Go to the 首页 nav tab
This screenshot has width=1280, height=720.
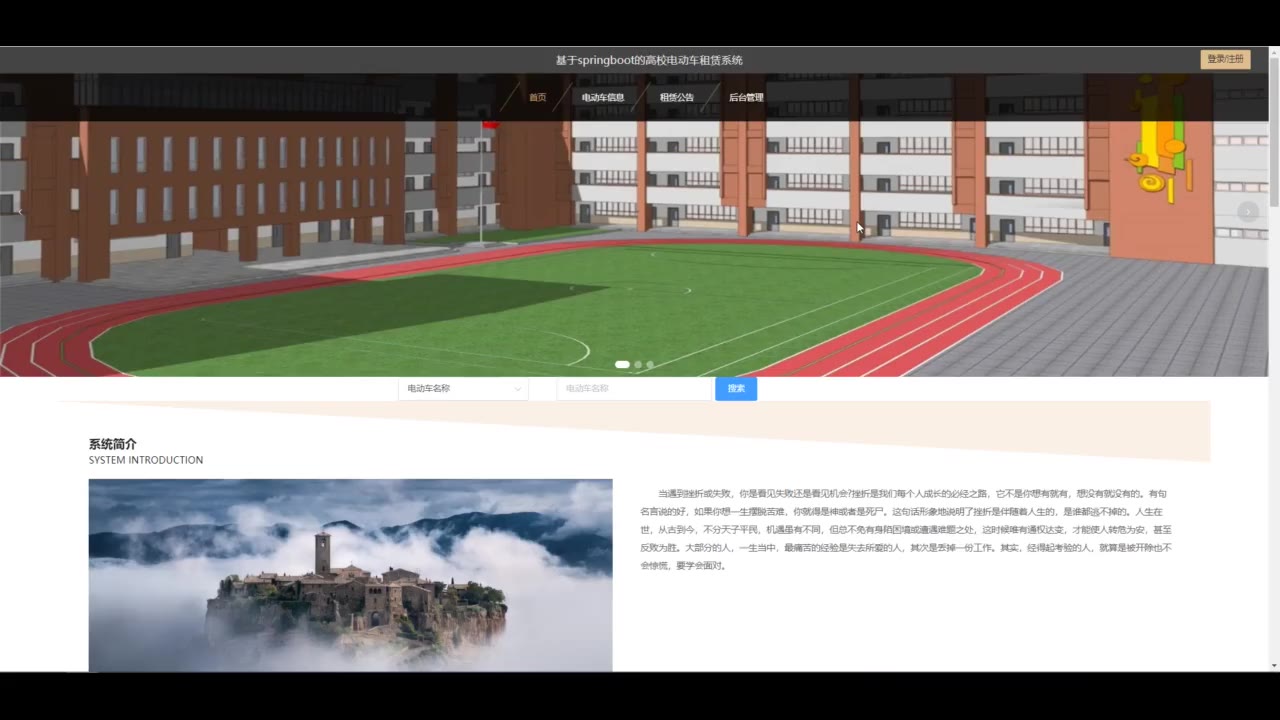pos(538,97)
